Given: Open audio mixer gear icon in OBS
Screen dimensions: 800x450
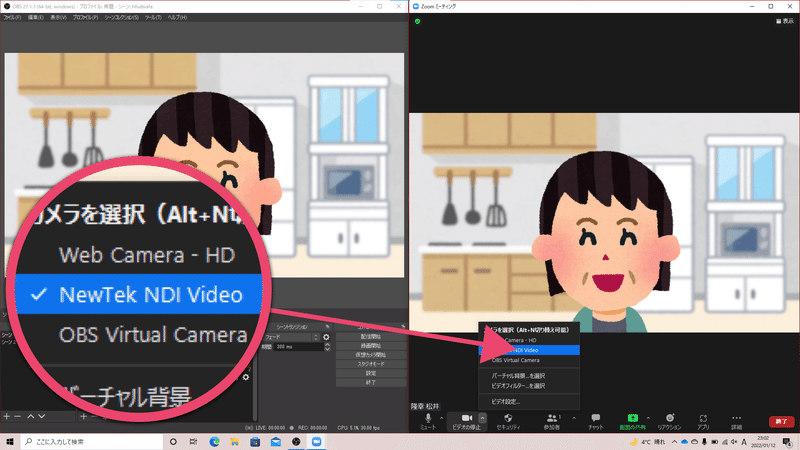Looking at the screenshot, I should pos(246,377).
